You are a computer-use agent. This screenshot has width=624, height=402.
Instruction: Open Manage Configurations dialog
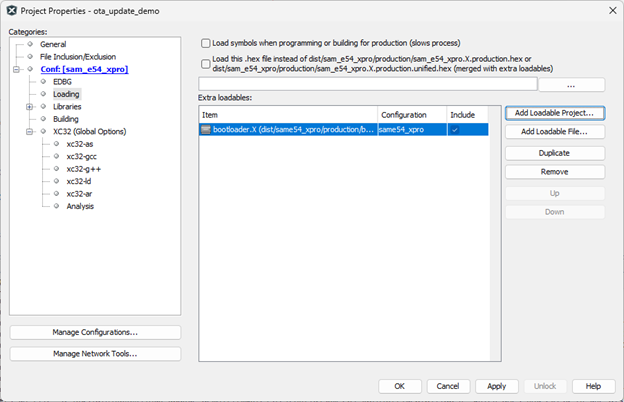95,332
